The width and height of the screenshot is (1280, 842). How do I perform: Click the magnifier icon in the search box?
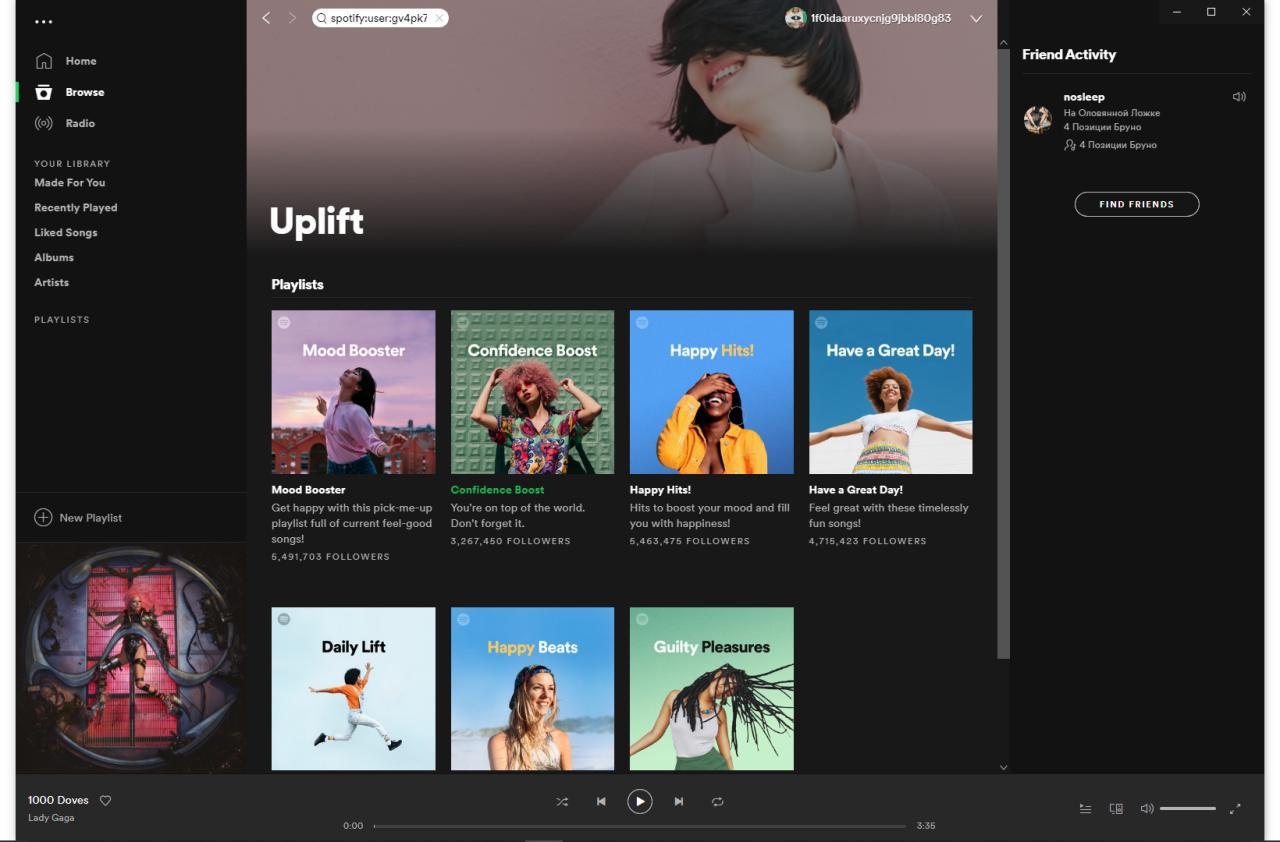pos(321,18)
